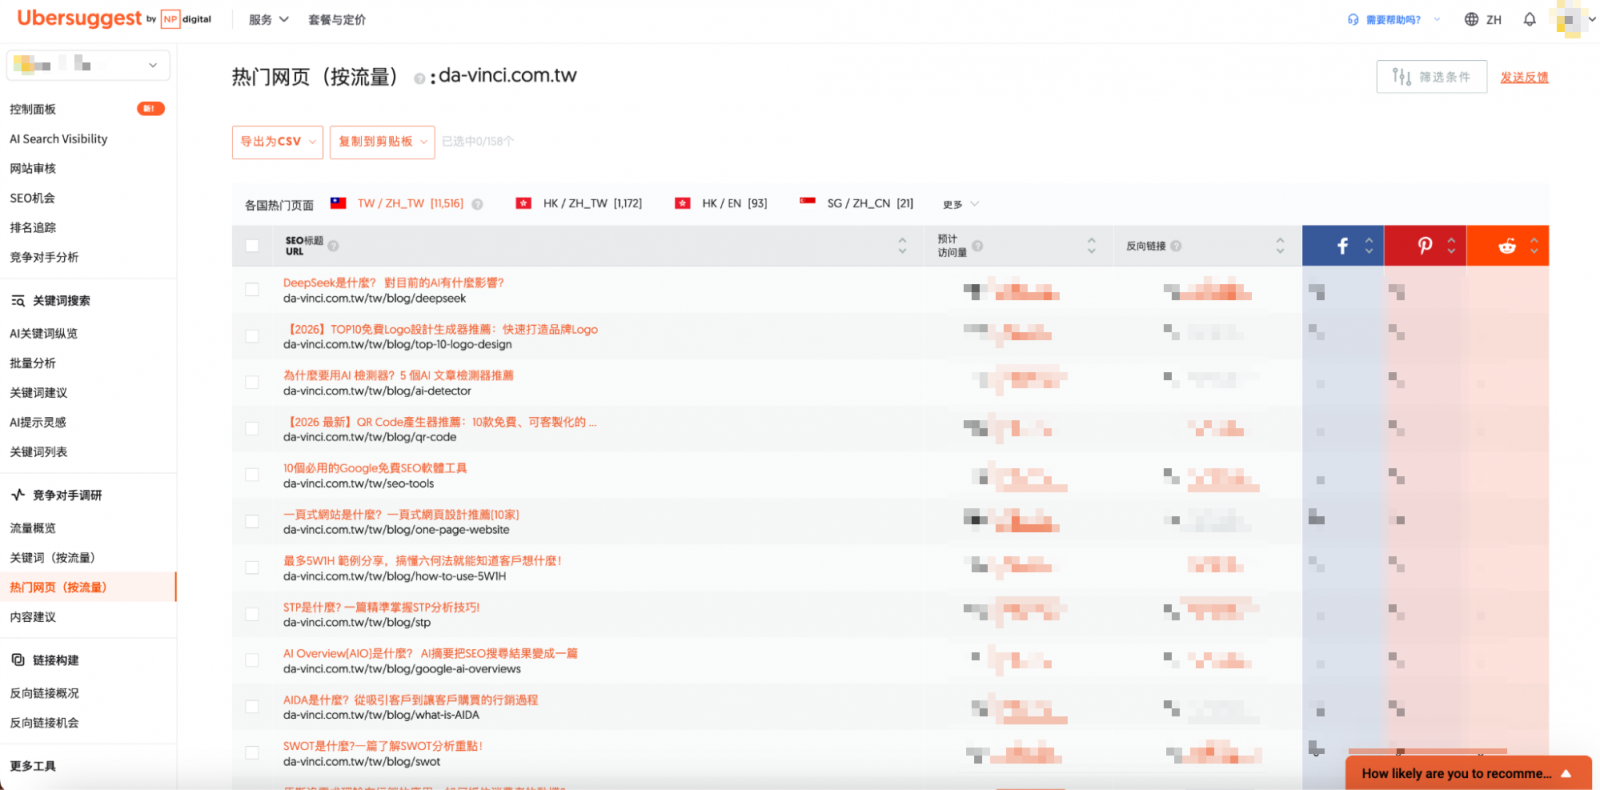
Task: Sort by the Facebook shares arrows
Action: 1369,246
